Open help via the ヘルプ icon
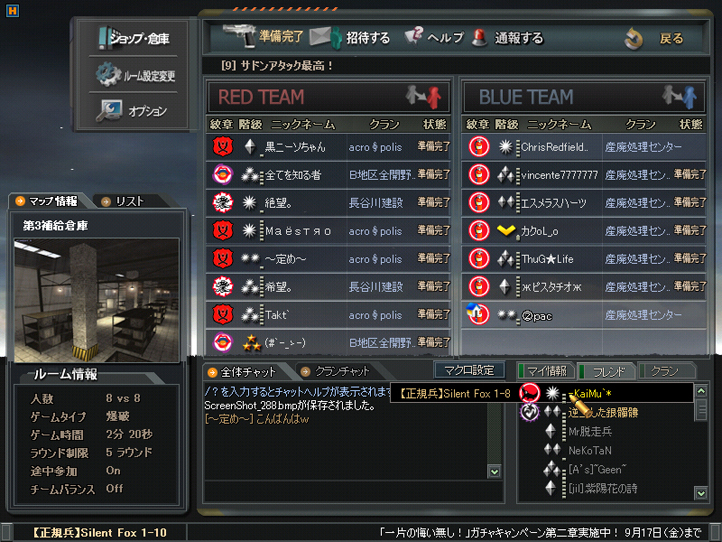 (413, 35)
